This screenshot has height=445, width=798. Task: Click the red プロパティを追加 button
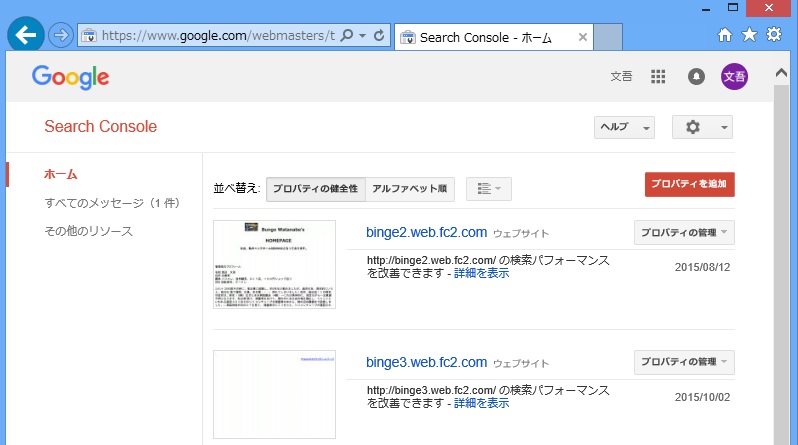690,184
